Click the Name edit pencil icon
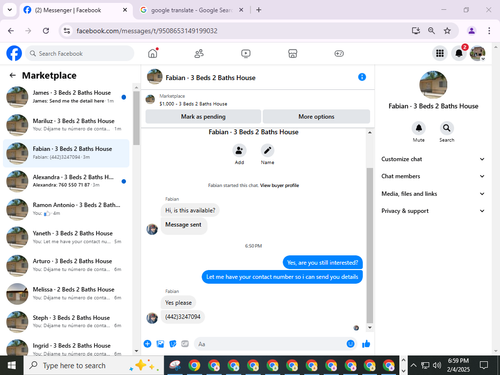This screenshot has width=500, height=375. (267, 151)
